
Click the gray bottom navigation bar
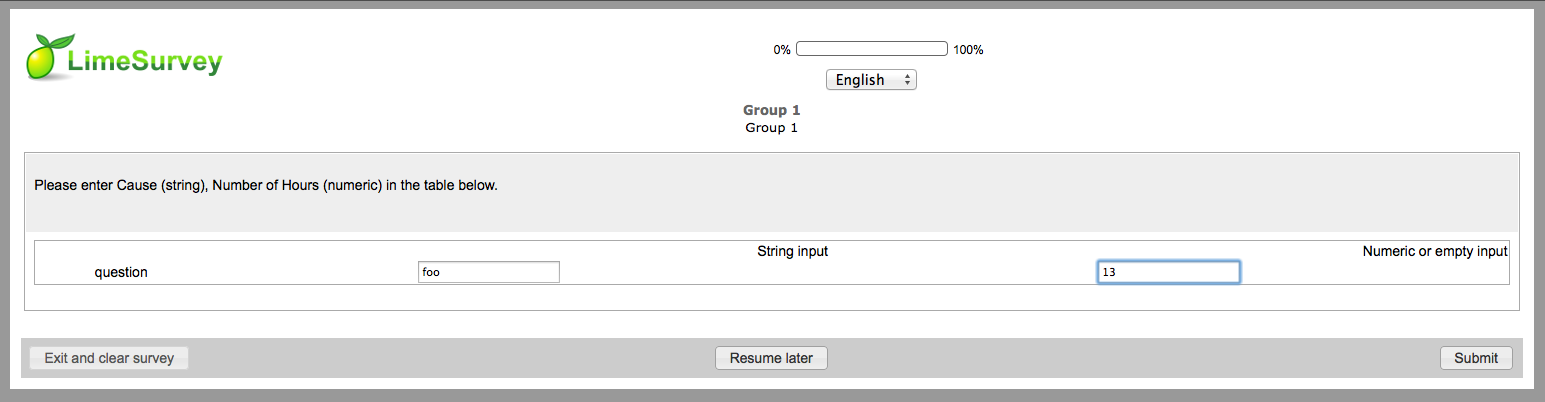[x=1100, y=358]
